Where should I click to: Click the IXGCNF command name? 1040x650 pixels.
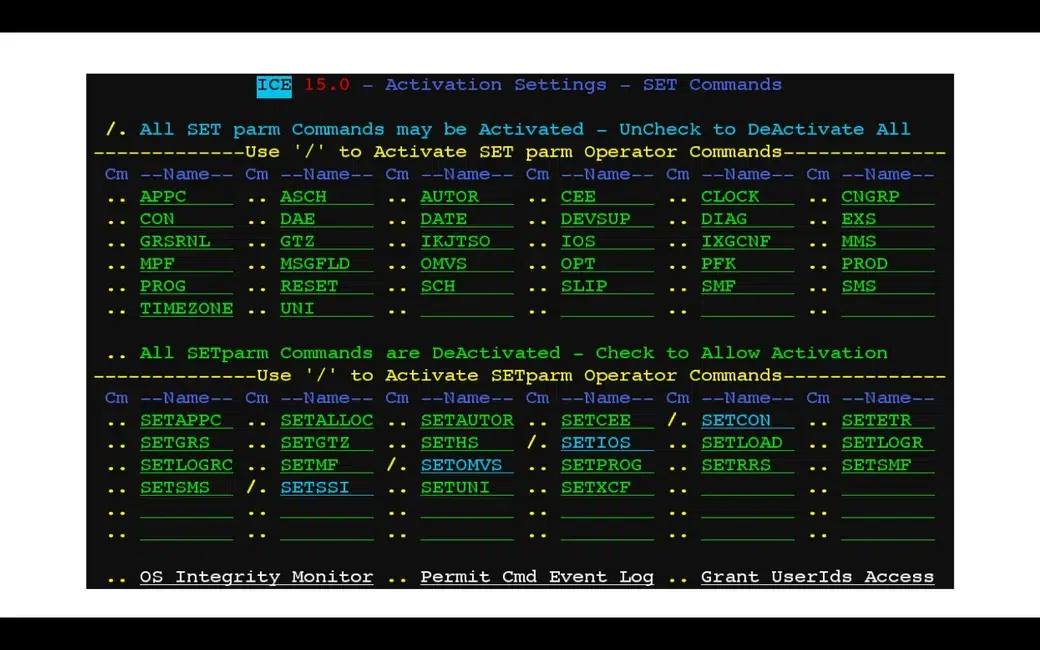(x=736, y=242)
